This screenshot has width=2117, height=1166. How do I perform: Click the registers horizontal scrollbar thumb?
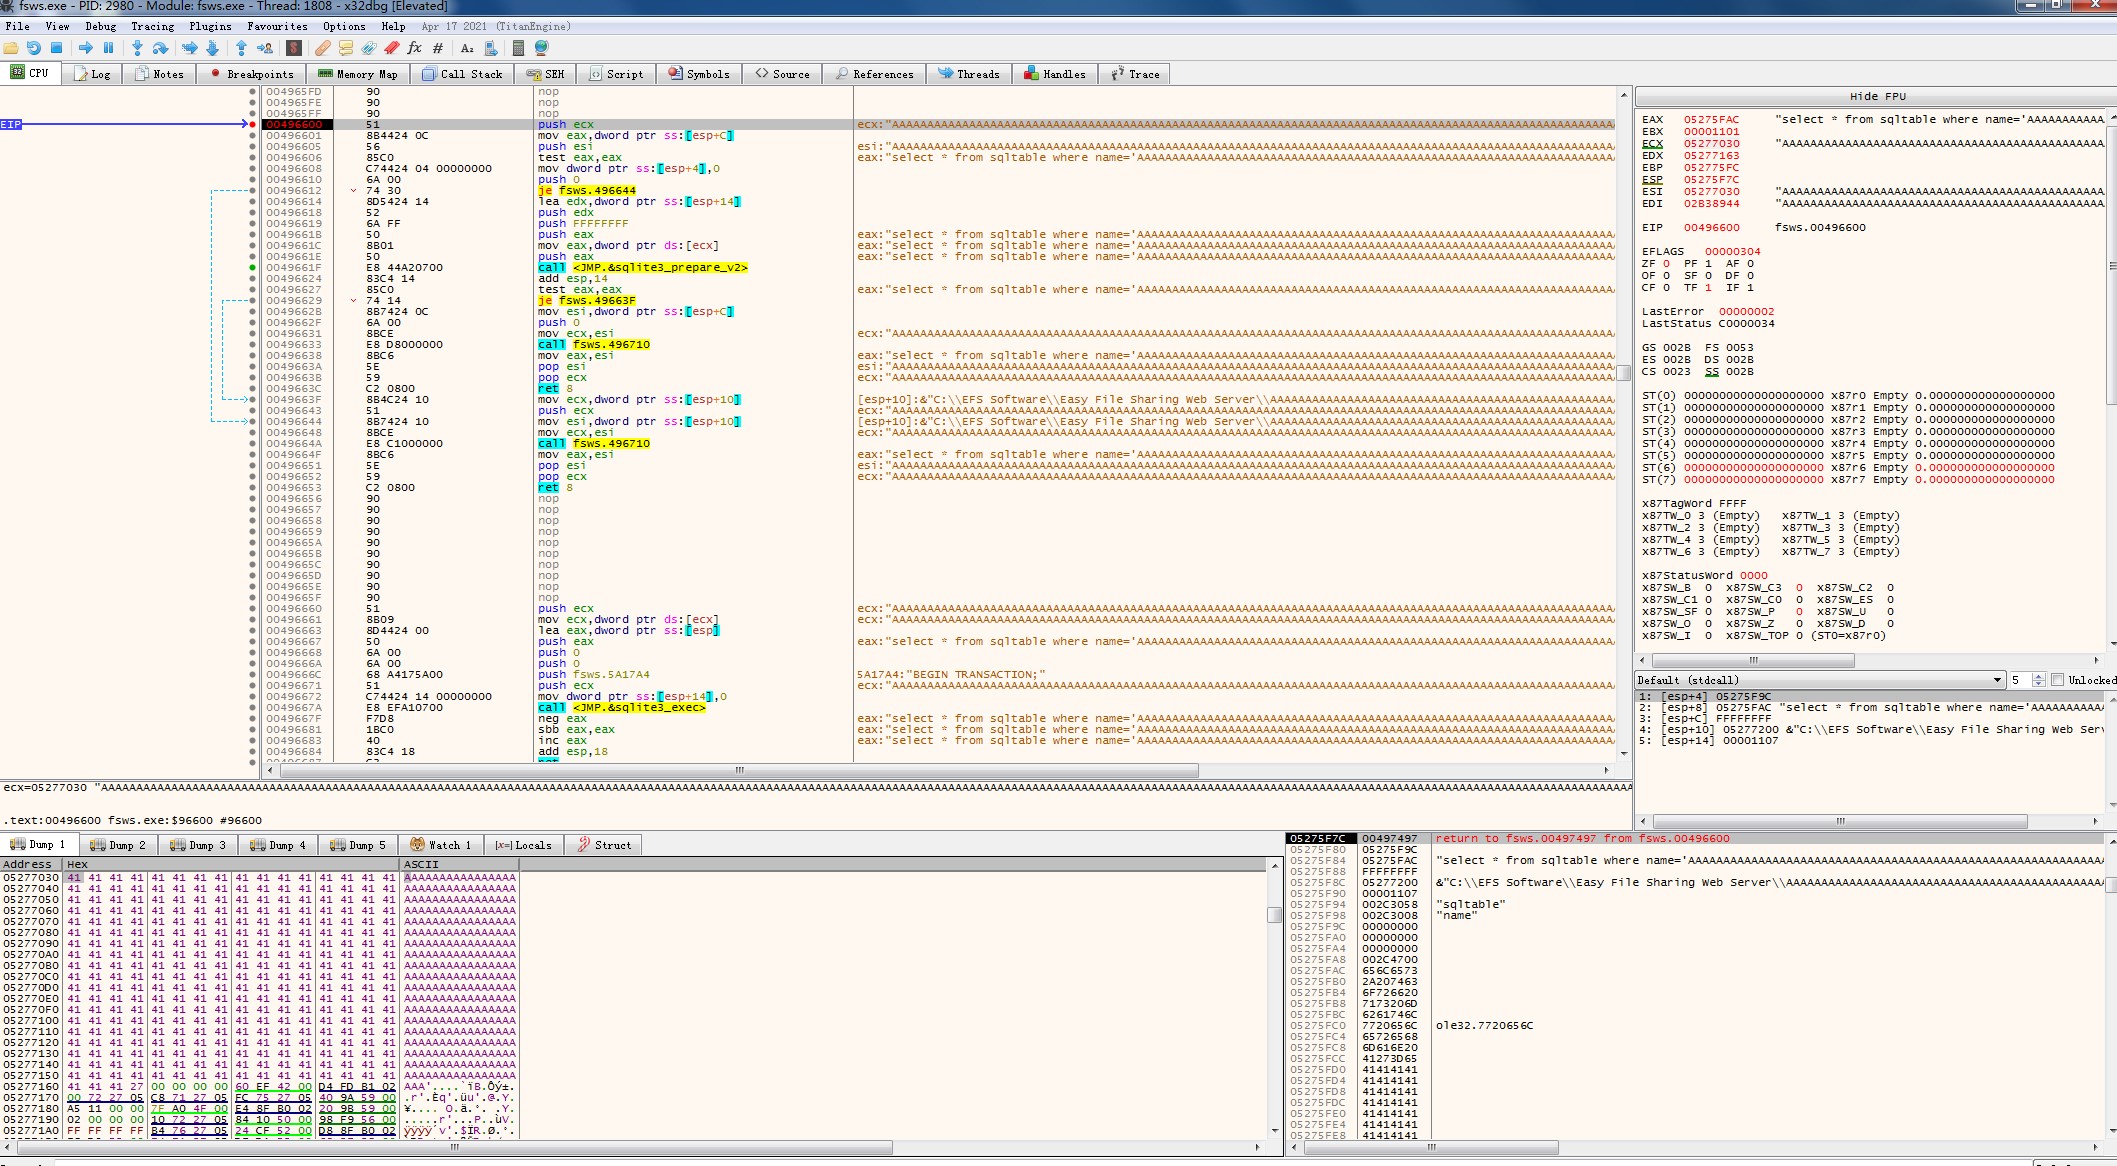(x=1752, y=660)
